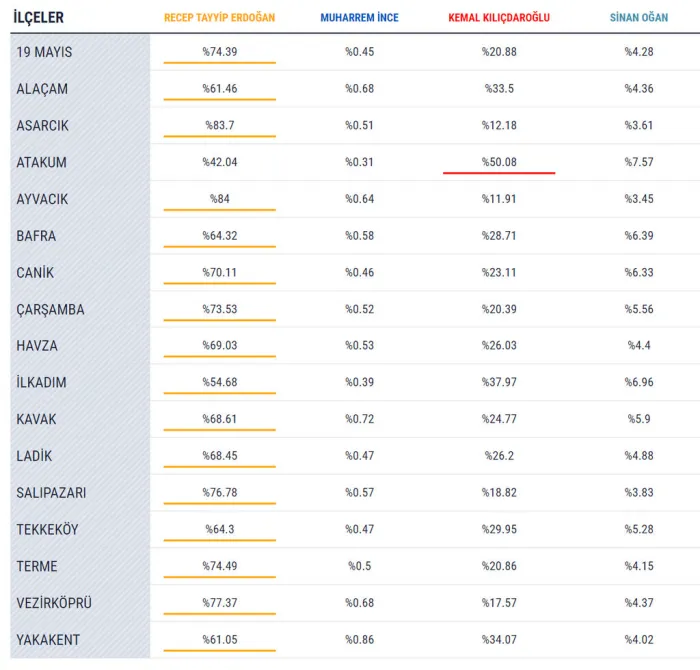The width and height of the screenshot is (700, 670).
Task: Click Kılıçdaroğlu's %50.08 value for Atakum
Action: [x=499, y=162]
